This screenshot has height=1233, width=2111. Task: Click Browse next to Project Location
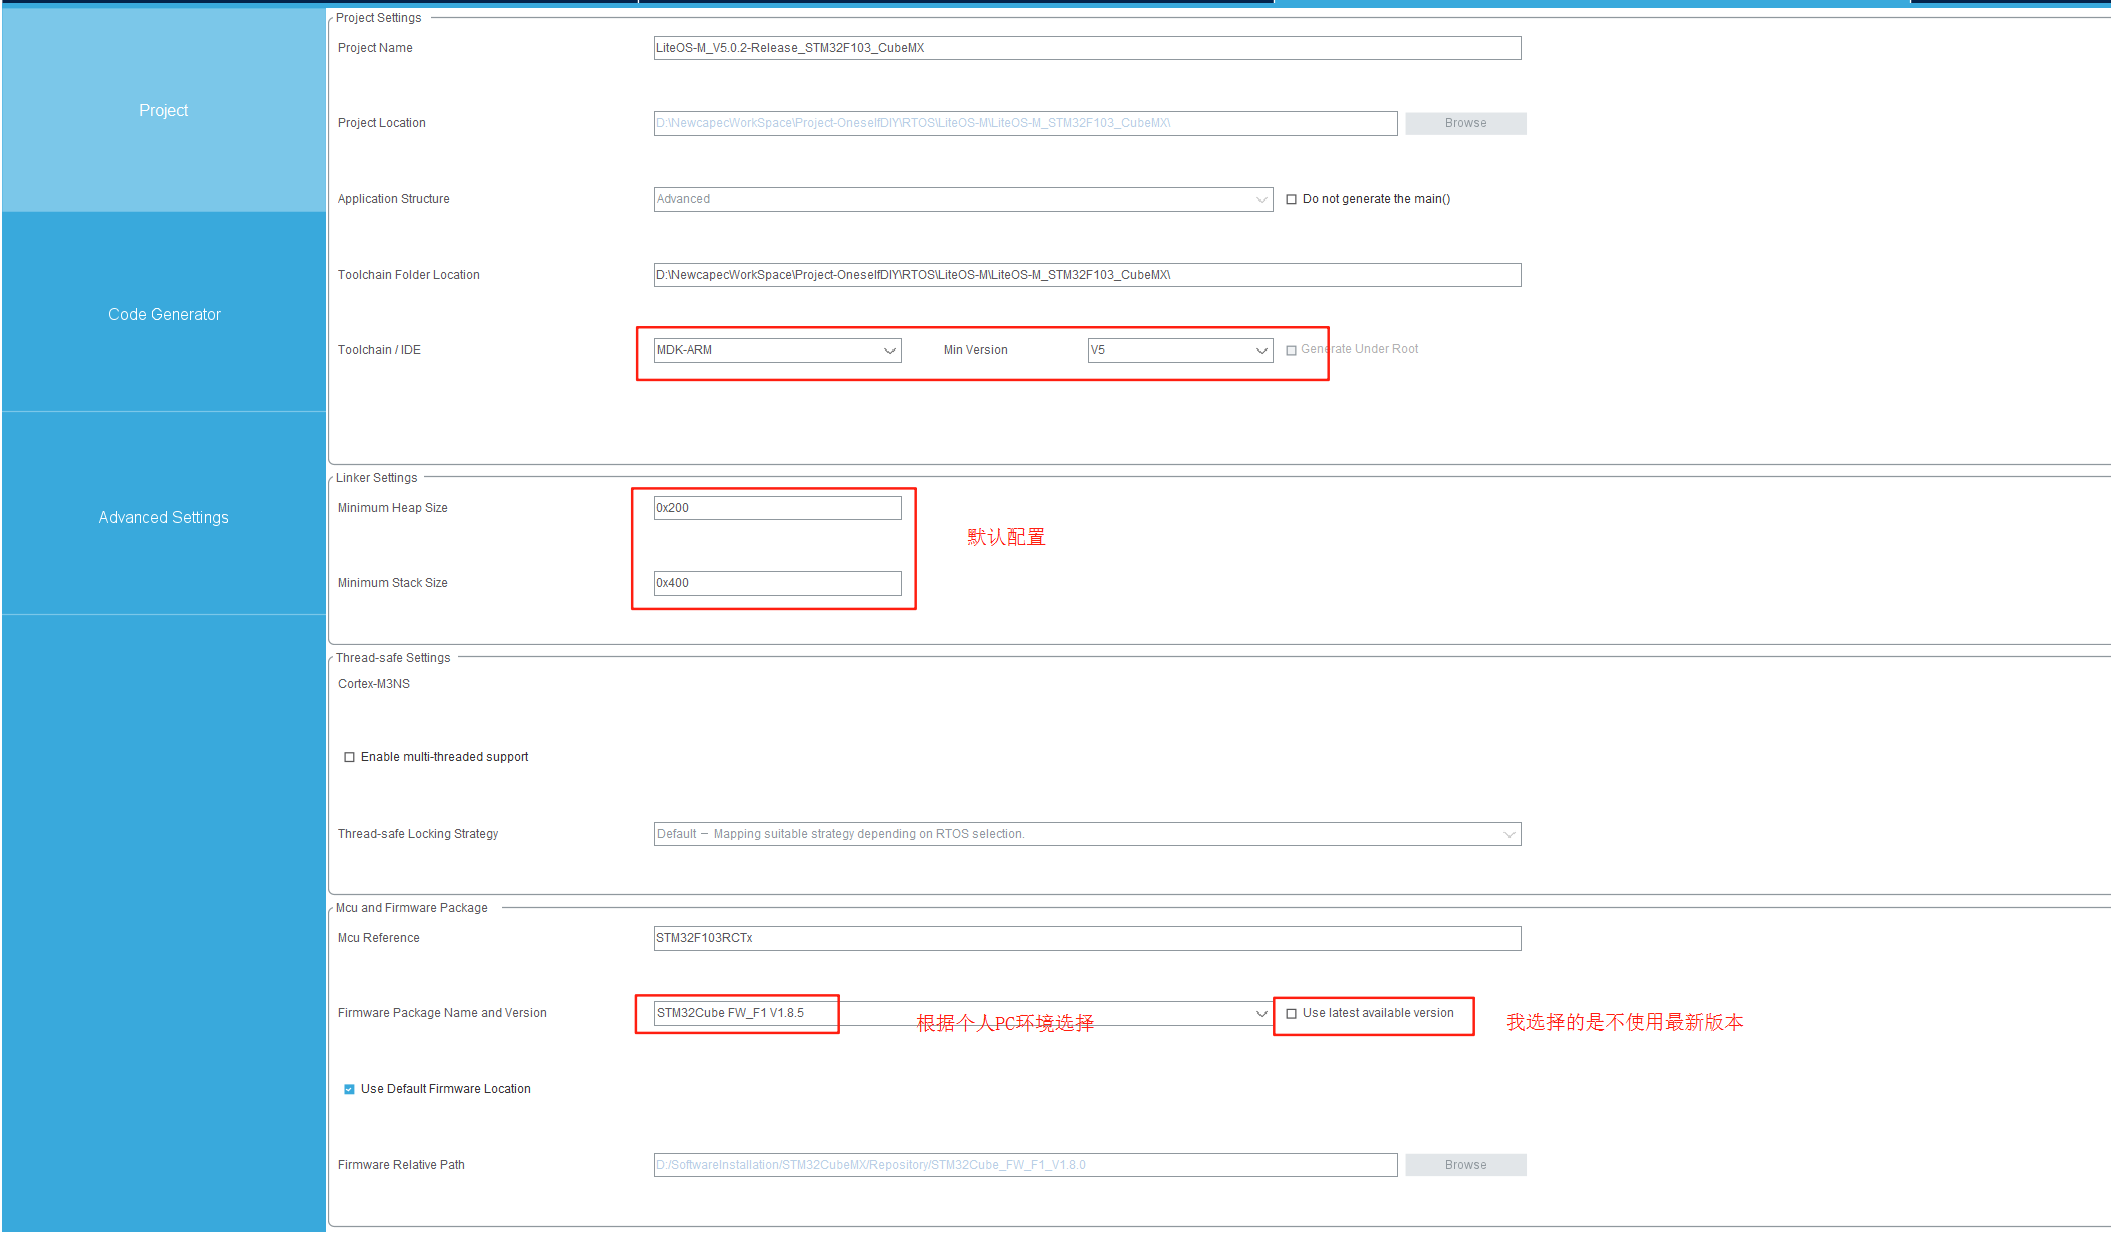point(1464,123)
